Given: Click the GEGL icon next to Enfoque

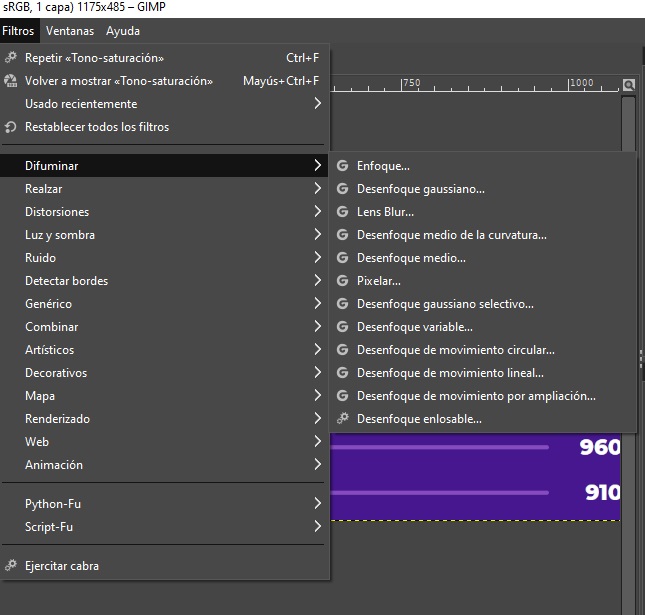Looking at the screenshot, I should click(x=342, y=166).
